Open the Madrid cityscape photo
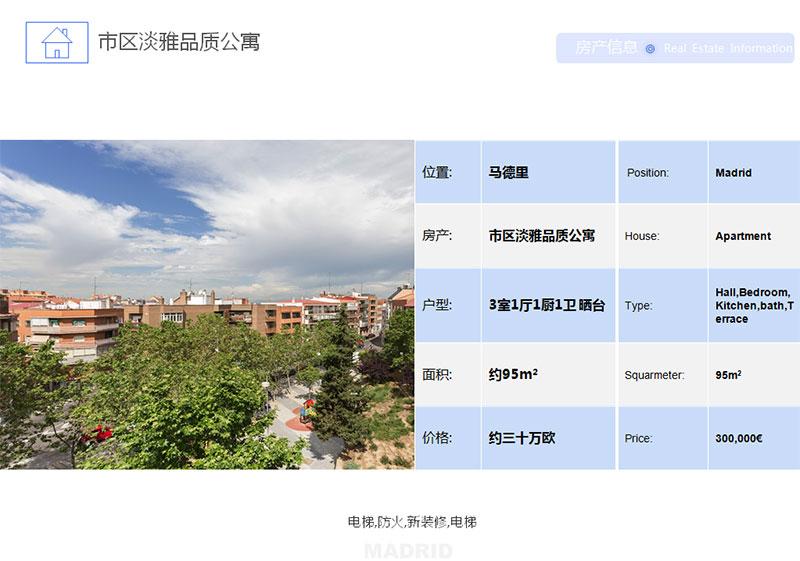This screenshot has width=800, height=561. coord(207,304)
